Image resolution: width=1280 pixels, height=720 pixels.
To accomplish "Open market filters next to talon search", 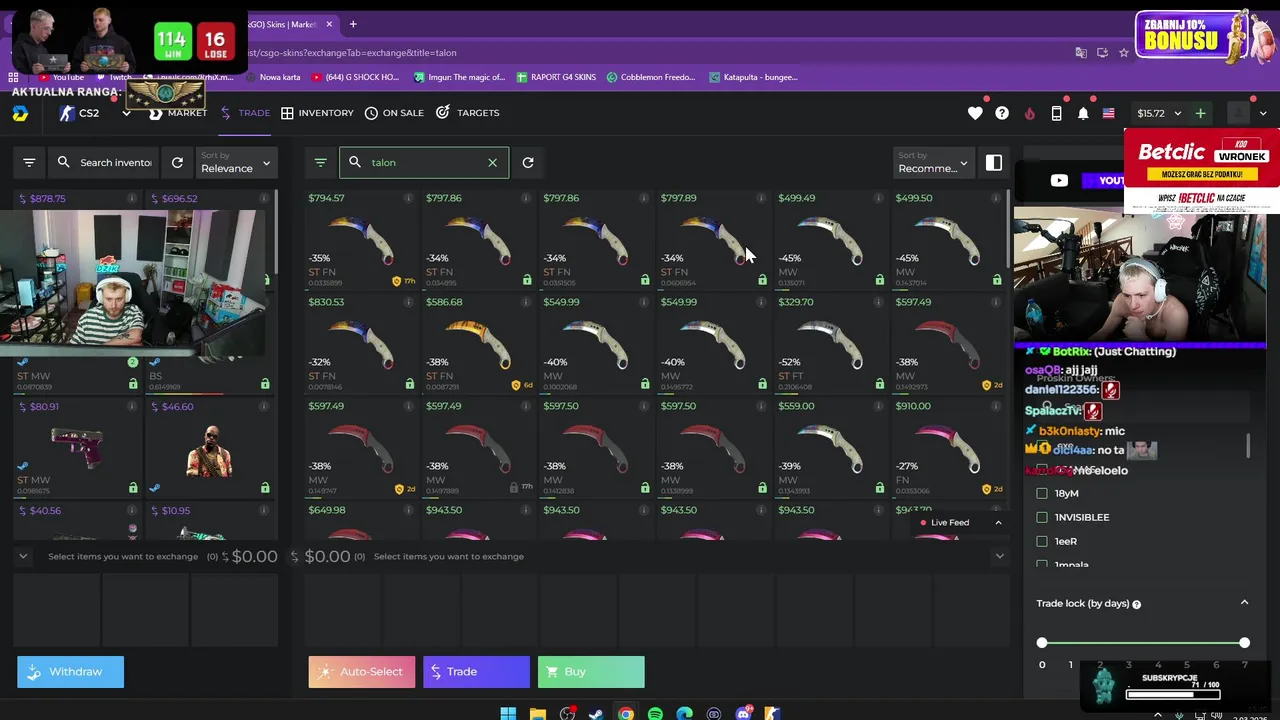I will (320, 162).
